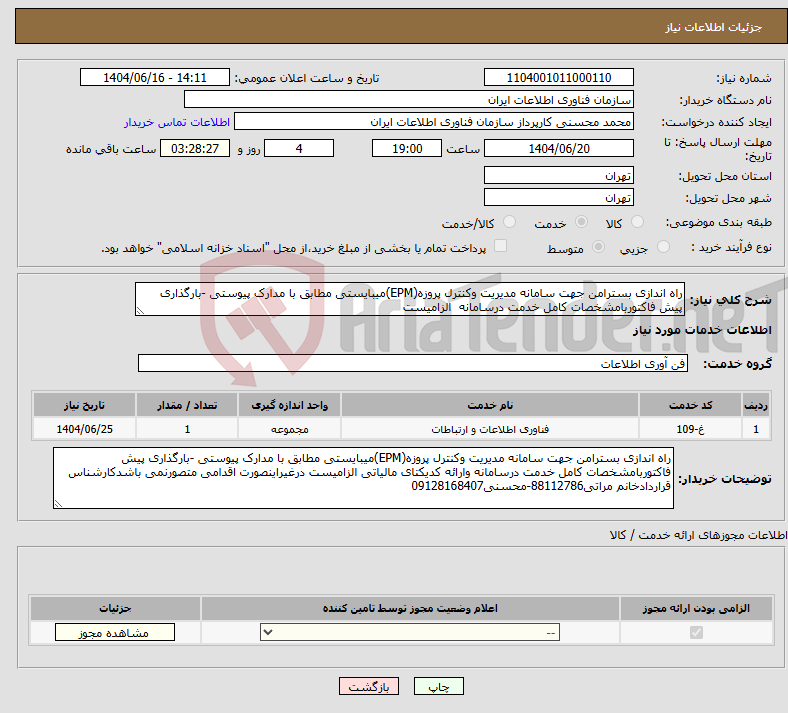This screenshot has height=713, width=788.
Task: Click the اطلاعات مجوزهای ارائه خدمت / کالا heading
Action: 698,536
